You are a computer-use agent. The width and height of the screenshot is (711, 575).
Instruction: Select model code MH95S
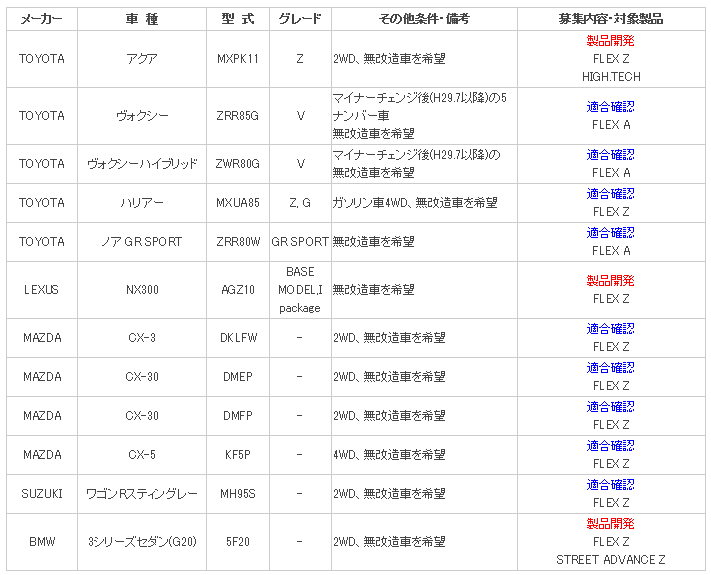(x=238, y=494)
